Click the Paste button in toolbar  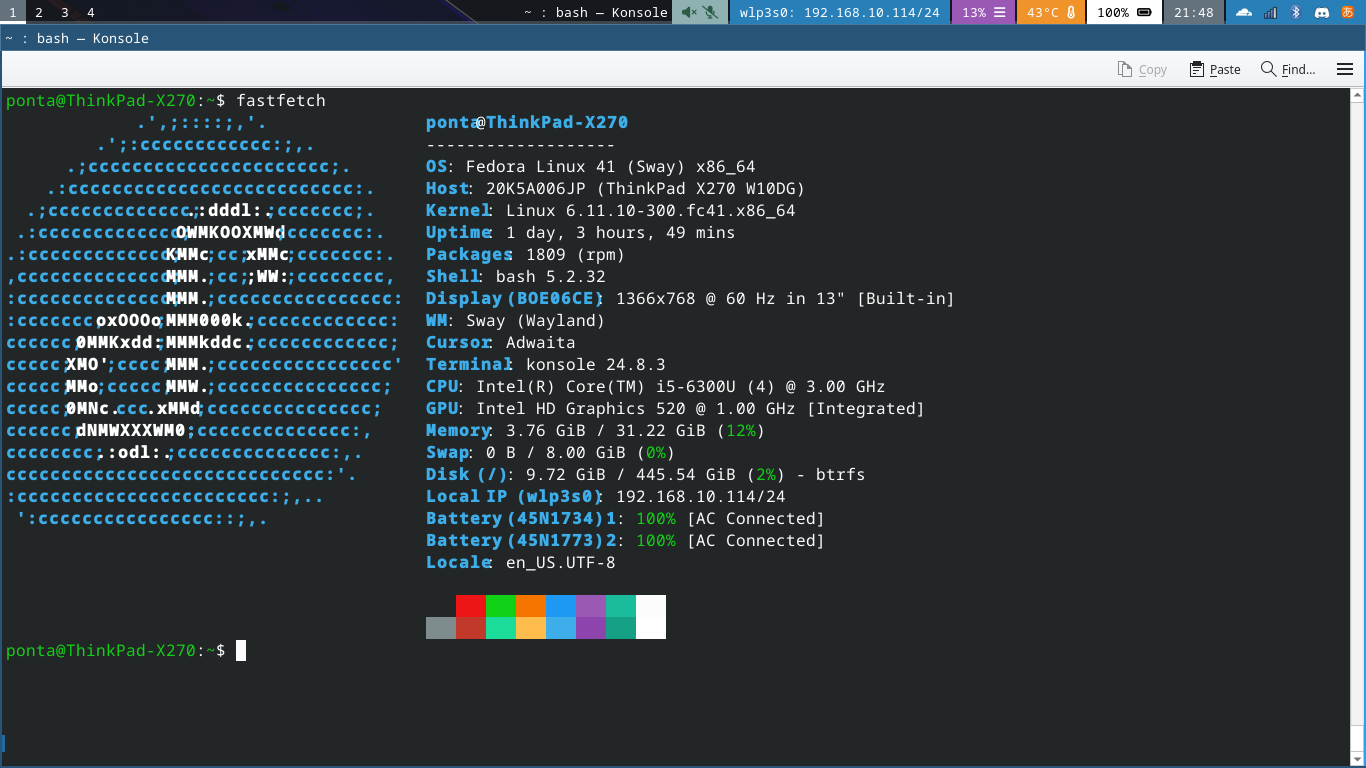click(1215, 69)
